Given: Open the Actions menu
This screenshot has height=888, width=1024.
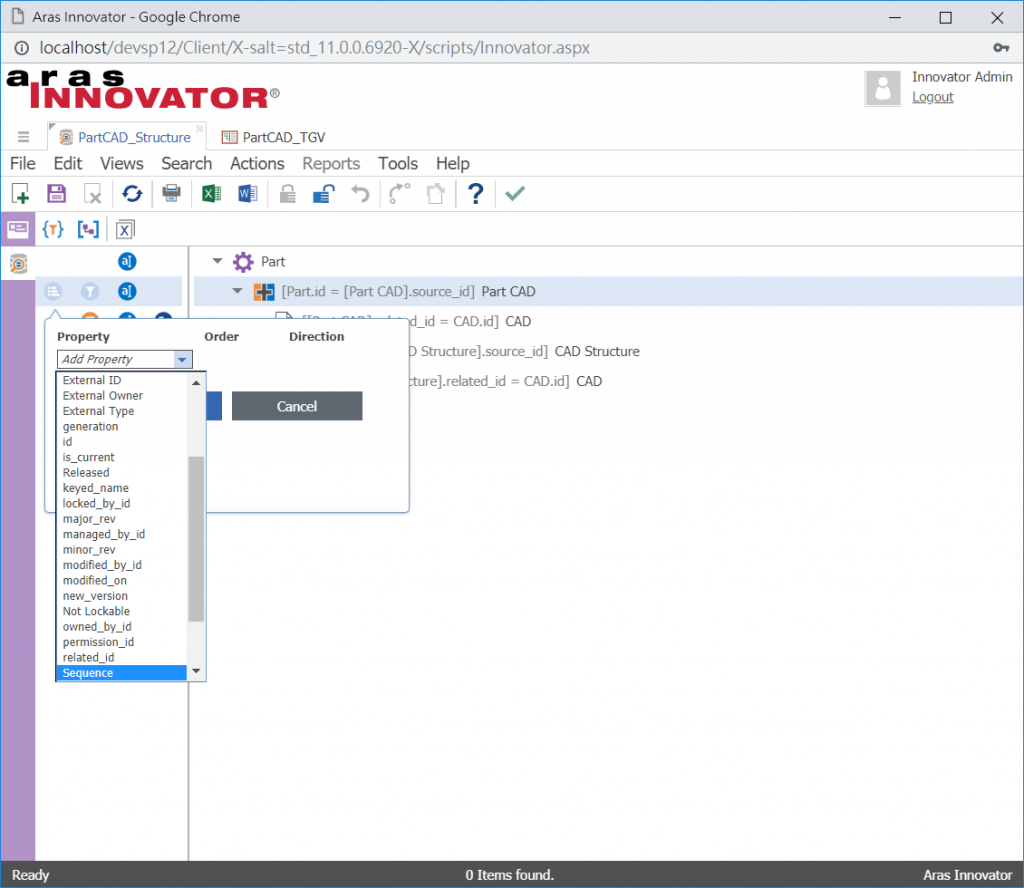Looking at the screenshot, I should click(257, 163).
